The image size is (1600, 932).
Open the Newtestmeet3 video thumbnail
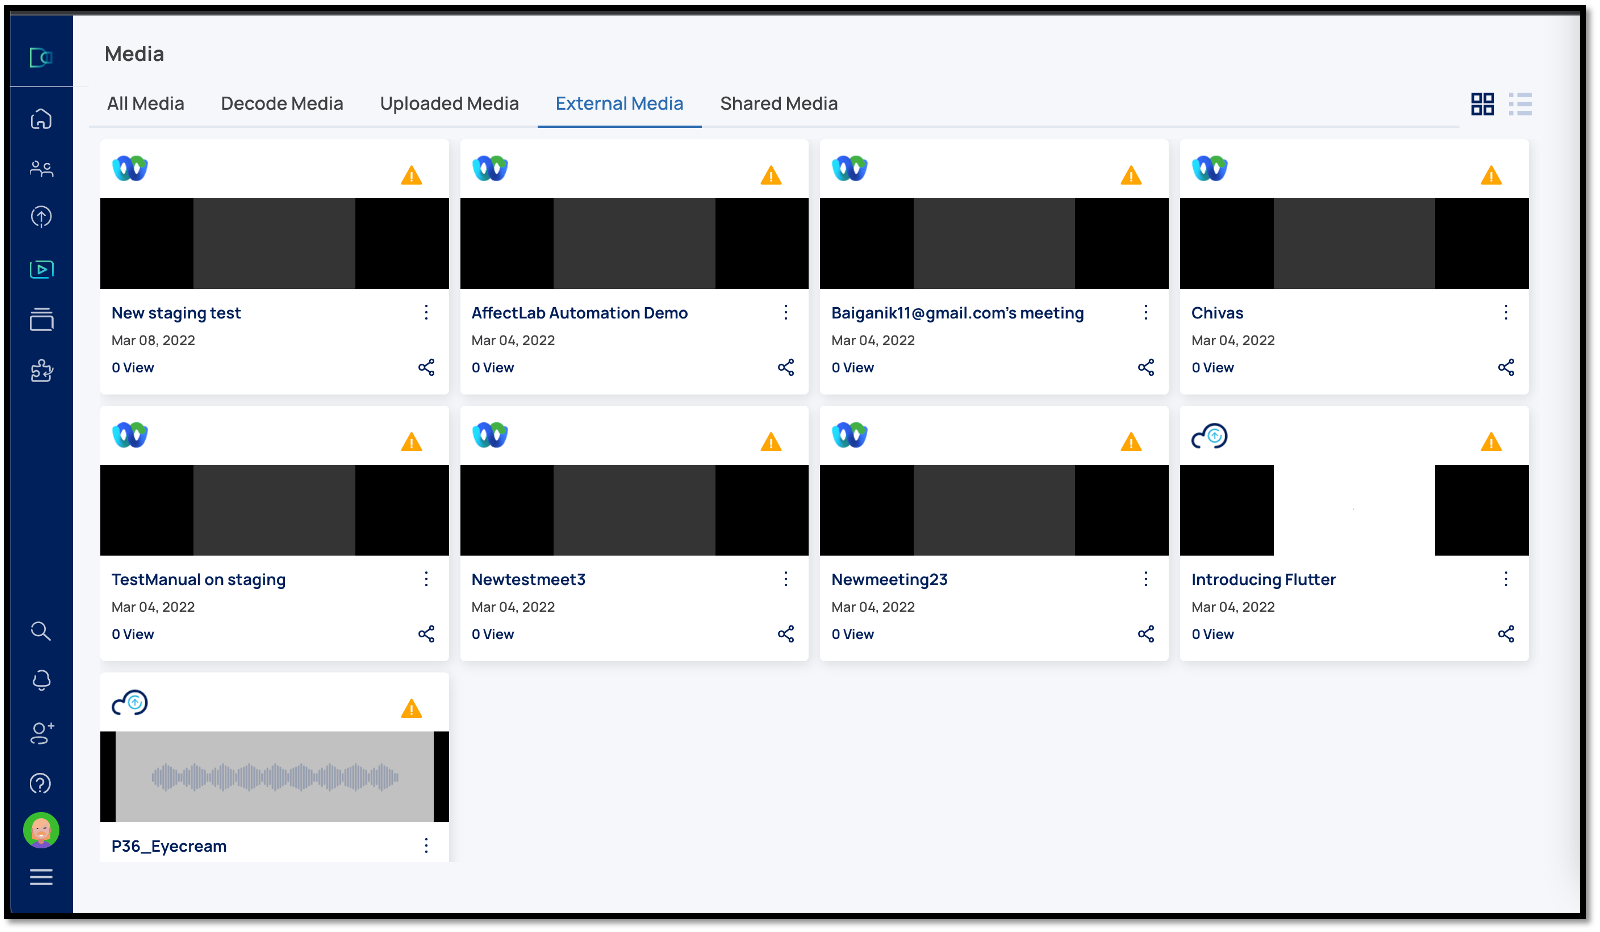coord(634,510)
